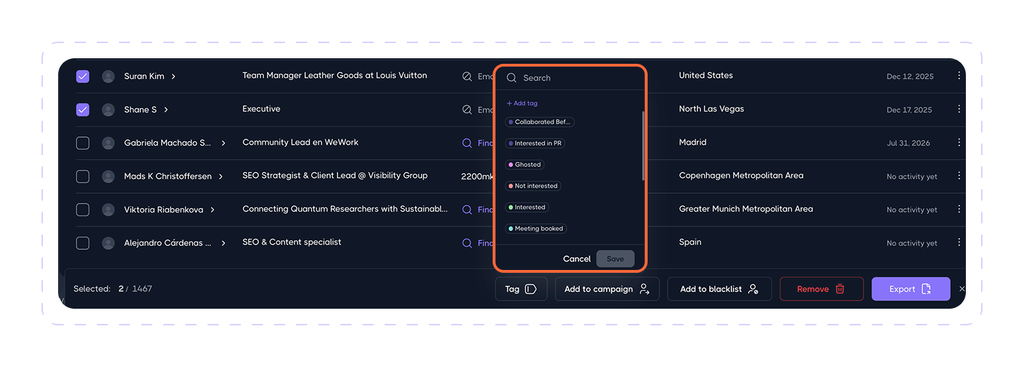The image size is (1024, 367).
Task: Click Community Lead en WeWork text
Action: click(300, 142)
